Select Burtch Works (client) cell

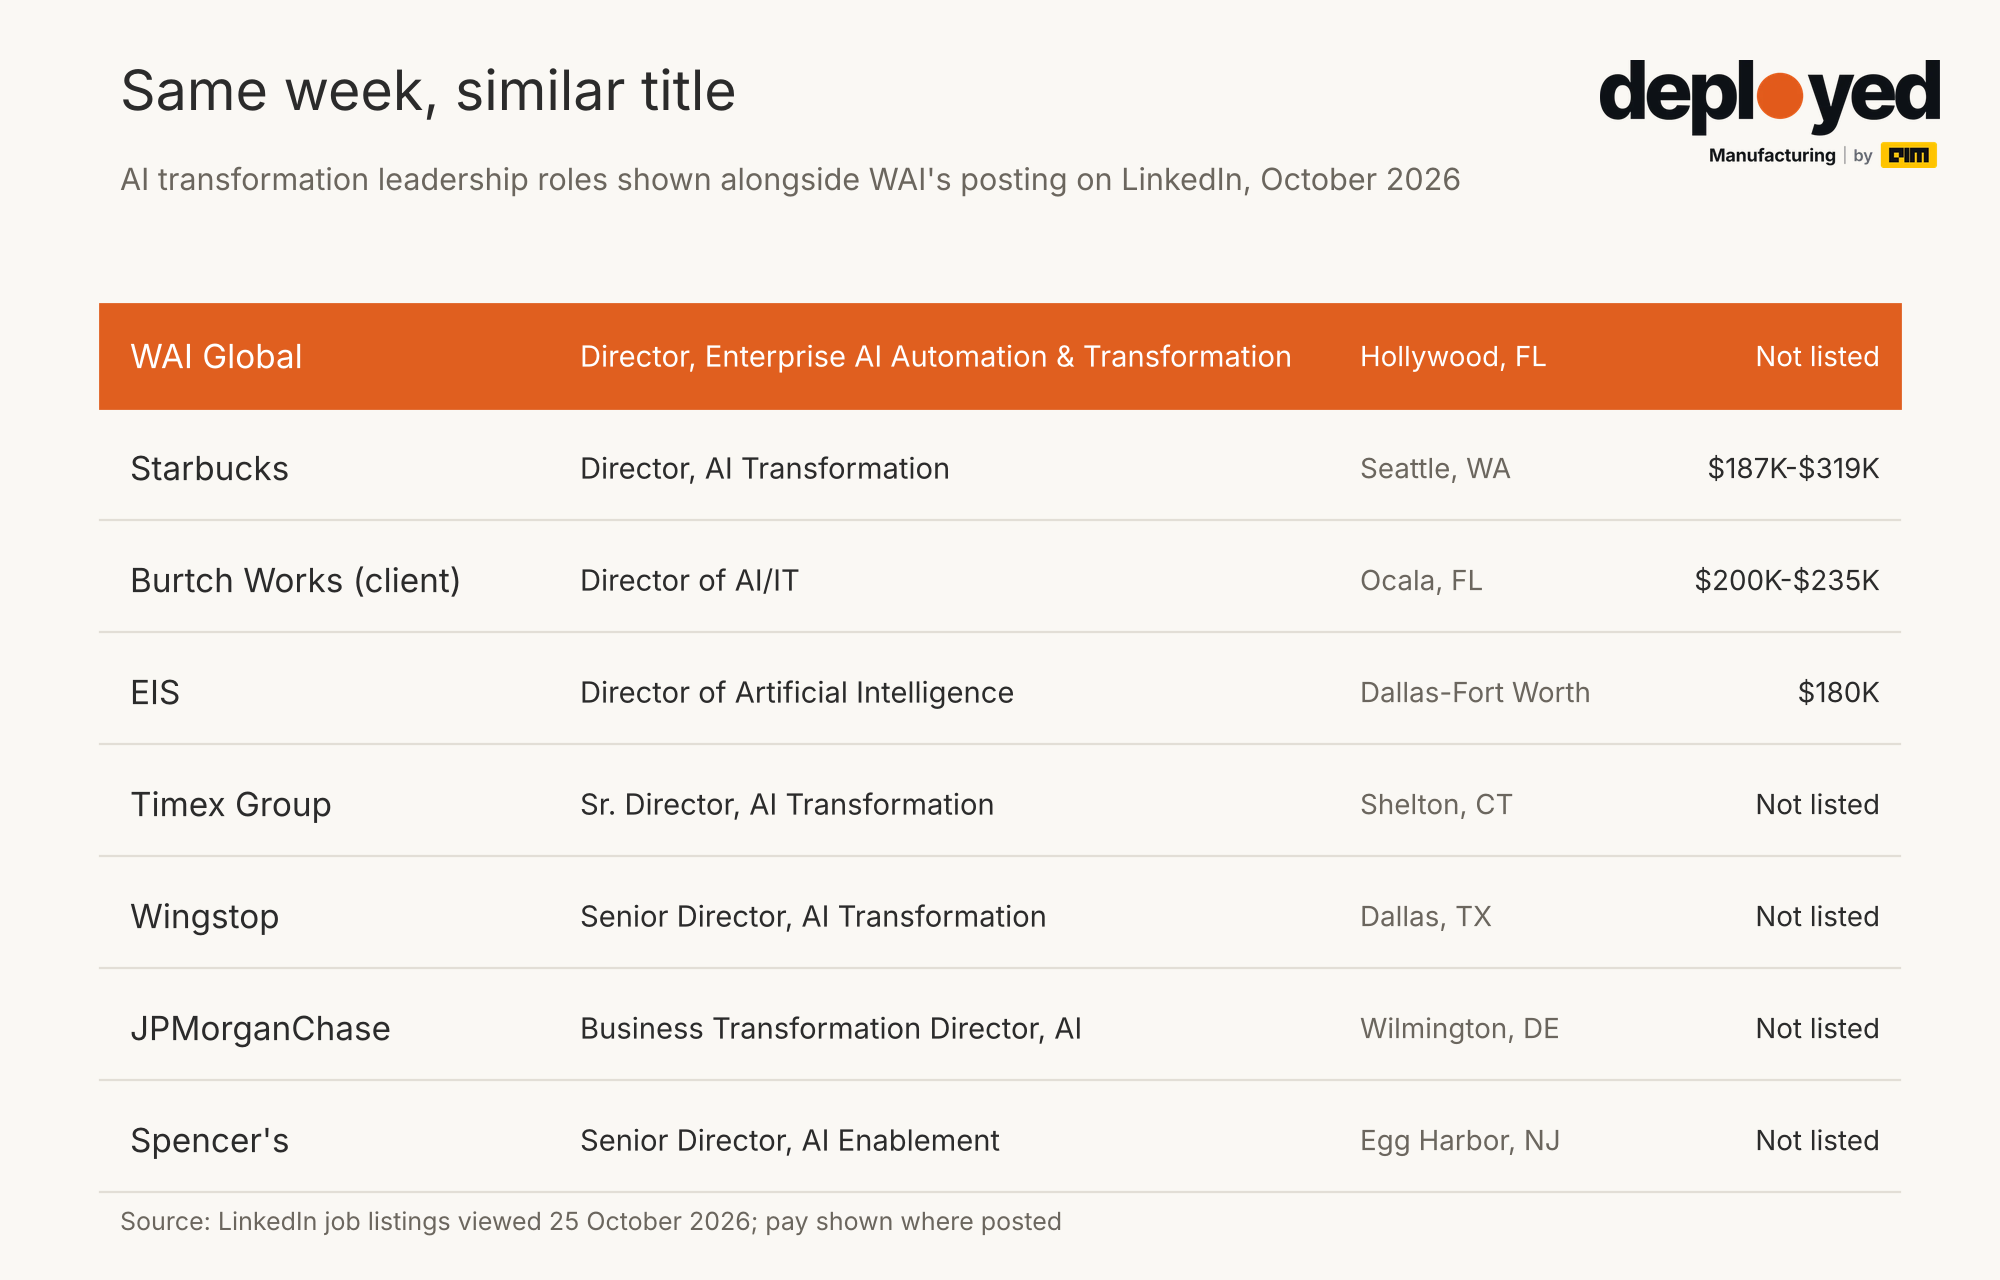[x=295, y=581]
